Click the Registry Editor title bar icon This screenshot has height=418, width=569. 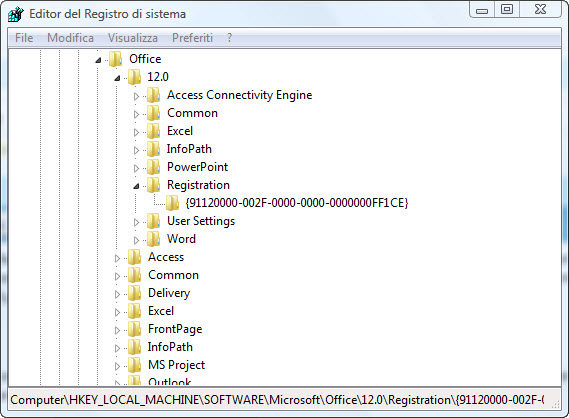tap(16, 14)
